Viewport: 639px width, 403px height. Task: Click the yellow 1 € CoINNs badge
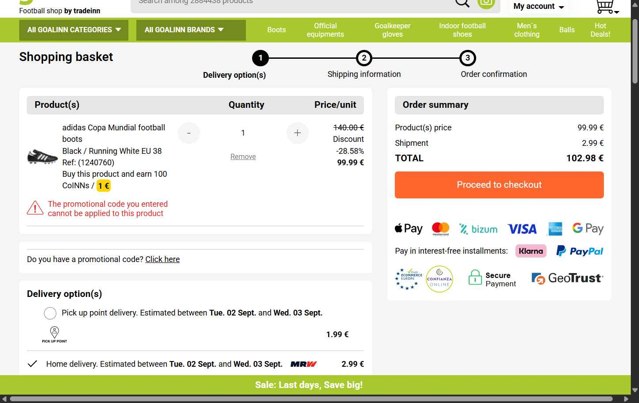pos(104,186)
